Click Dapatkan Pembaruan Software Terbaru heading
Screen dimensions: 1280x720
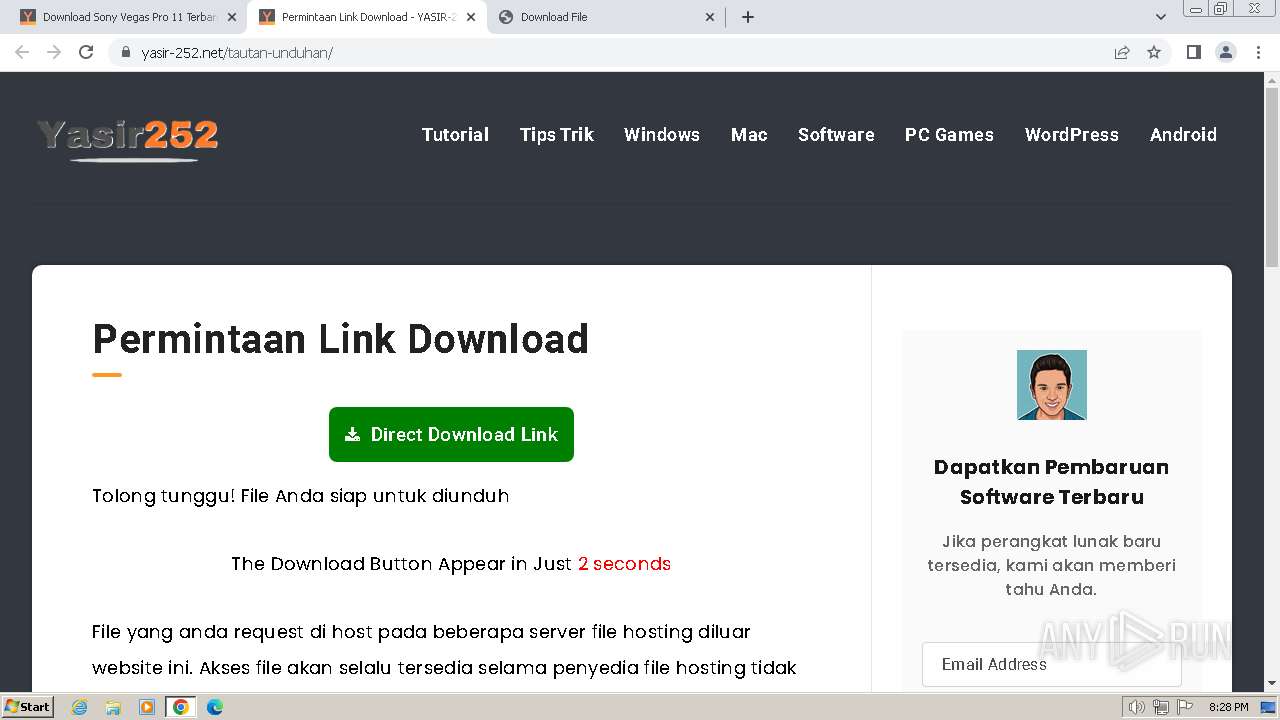click(x=1052, y=482)
